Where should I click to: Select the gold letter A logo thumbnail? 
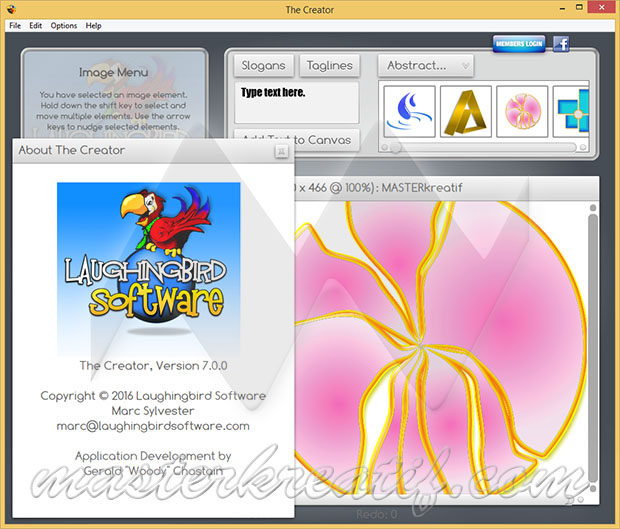(x=466, y=111)
